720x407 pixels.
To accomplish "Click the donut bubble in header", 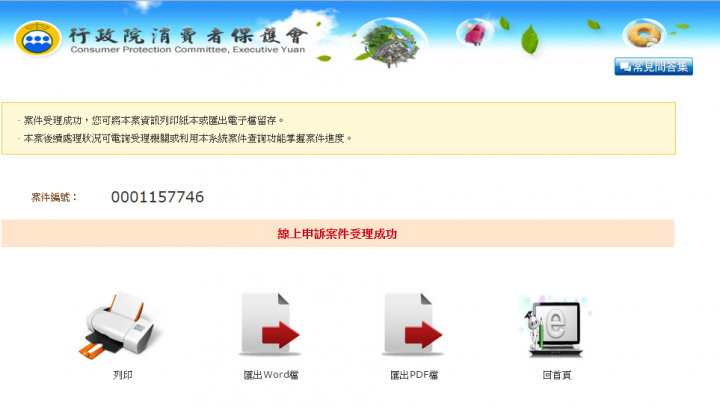I will (644, 34).
